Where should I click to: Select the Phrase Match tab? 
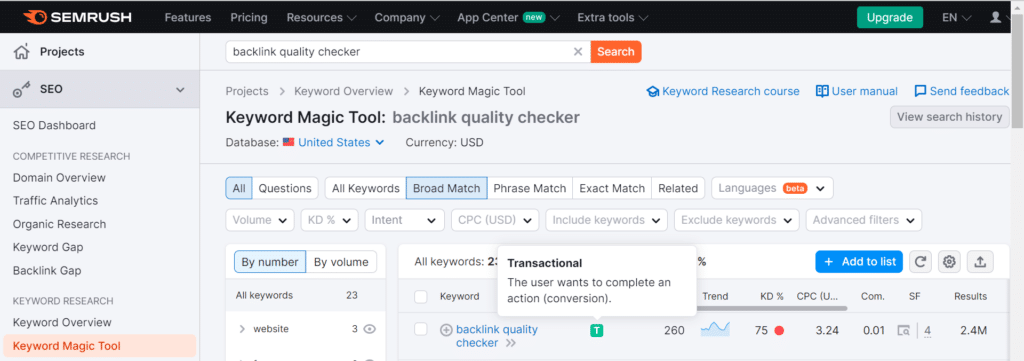(x=530, y=188)
